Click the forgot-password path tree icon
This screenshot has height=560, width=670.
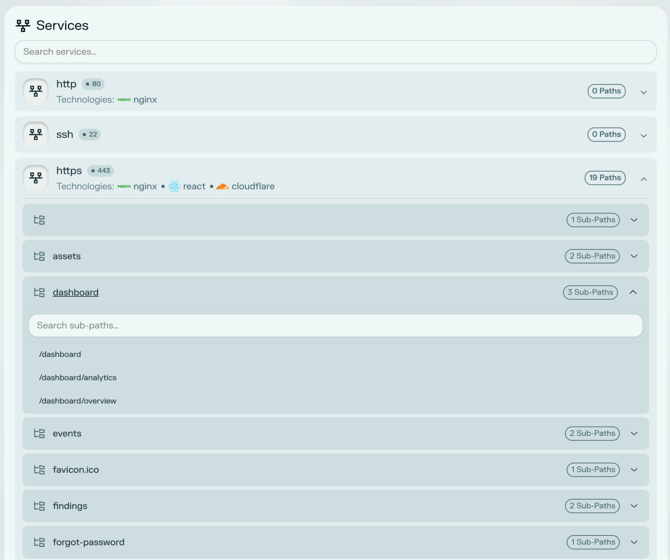[39, 542]
